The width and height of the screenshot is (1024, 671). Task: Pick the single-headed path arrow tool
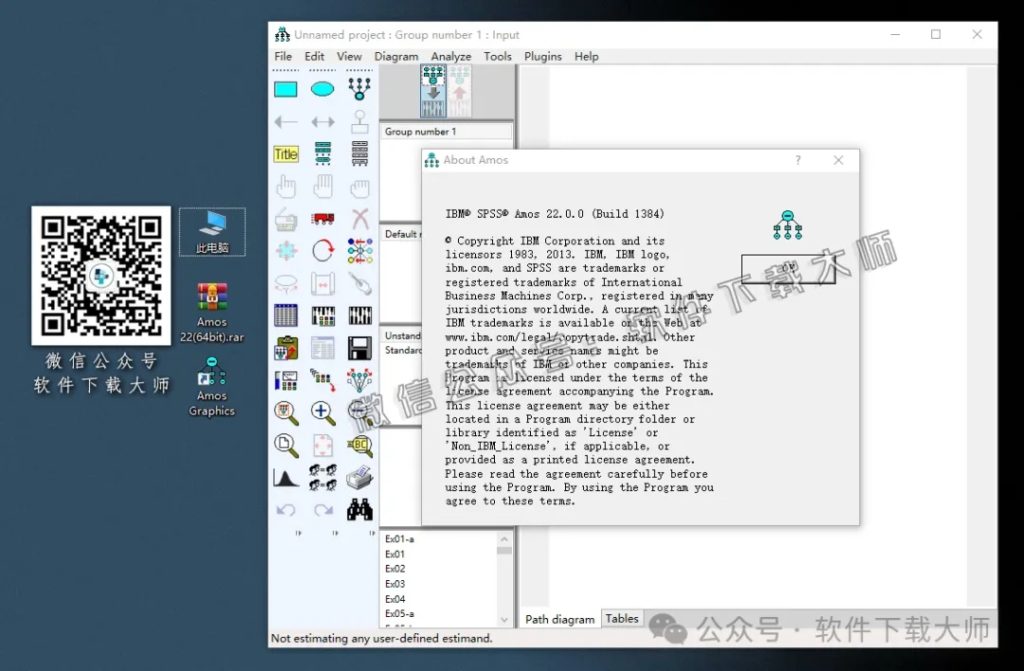[286, 122]
